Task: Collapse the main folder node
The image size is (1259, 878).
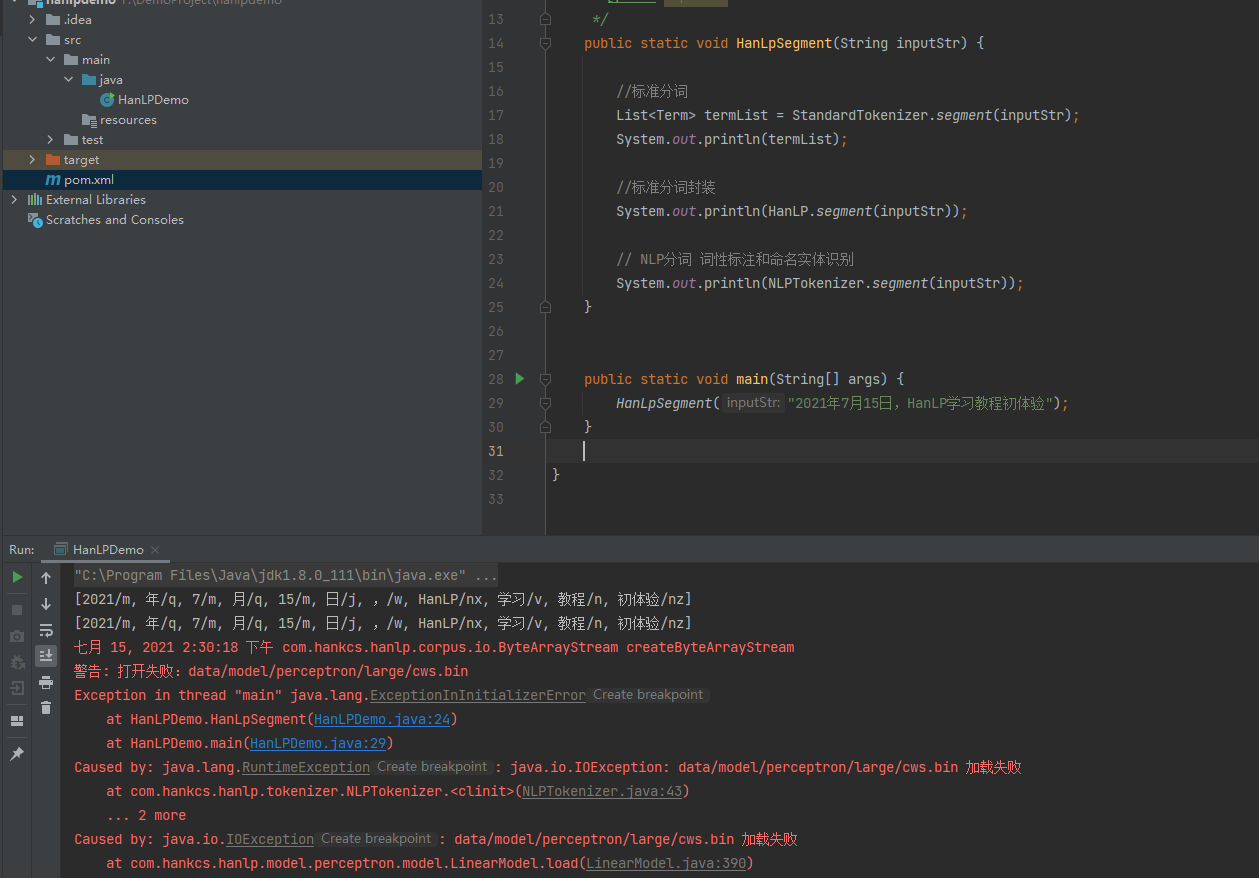Action: [50, 60]
